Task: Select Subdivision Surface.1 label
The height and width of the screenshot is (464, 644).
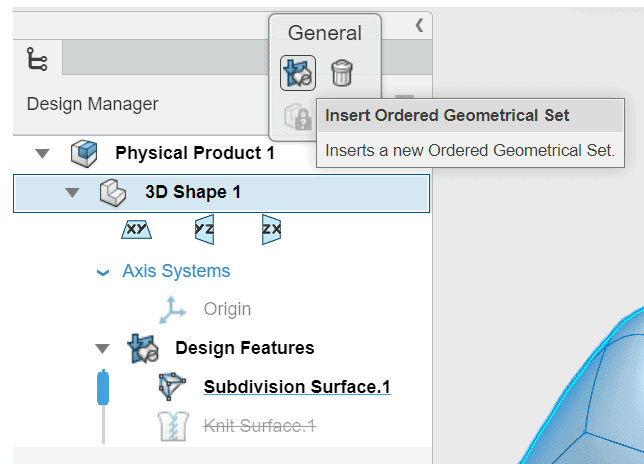Action: click(x=297, y=387)
